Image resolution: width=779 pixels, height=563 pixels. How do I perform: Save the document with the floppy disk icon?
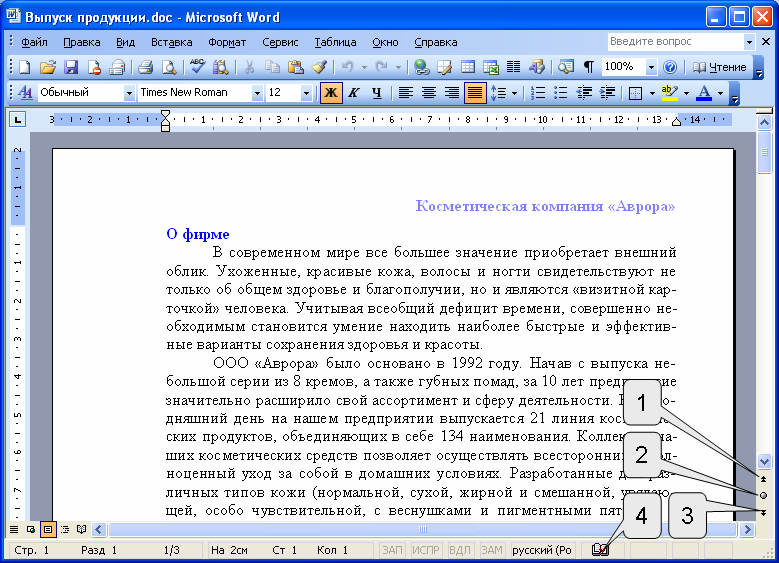pos(71,67)
